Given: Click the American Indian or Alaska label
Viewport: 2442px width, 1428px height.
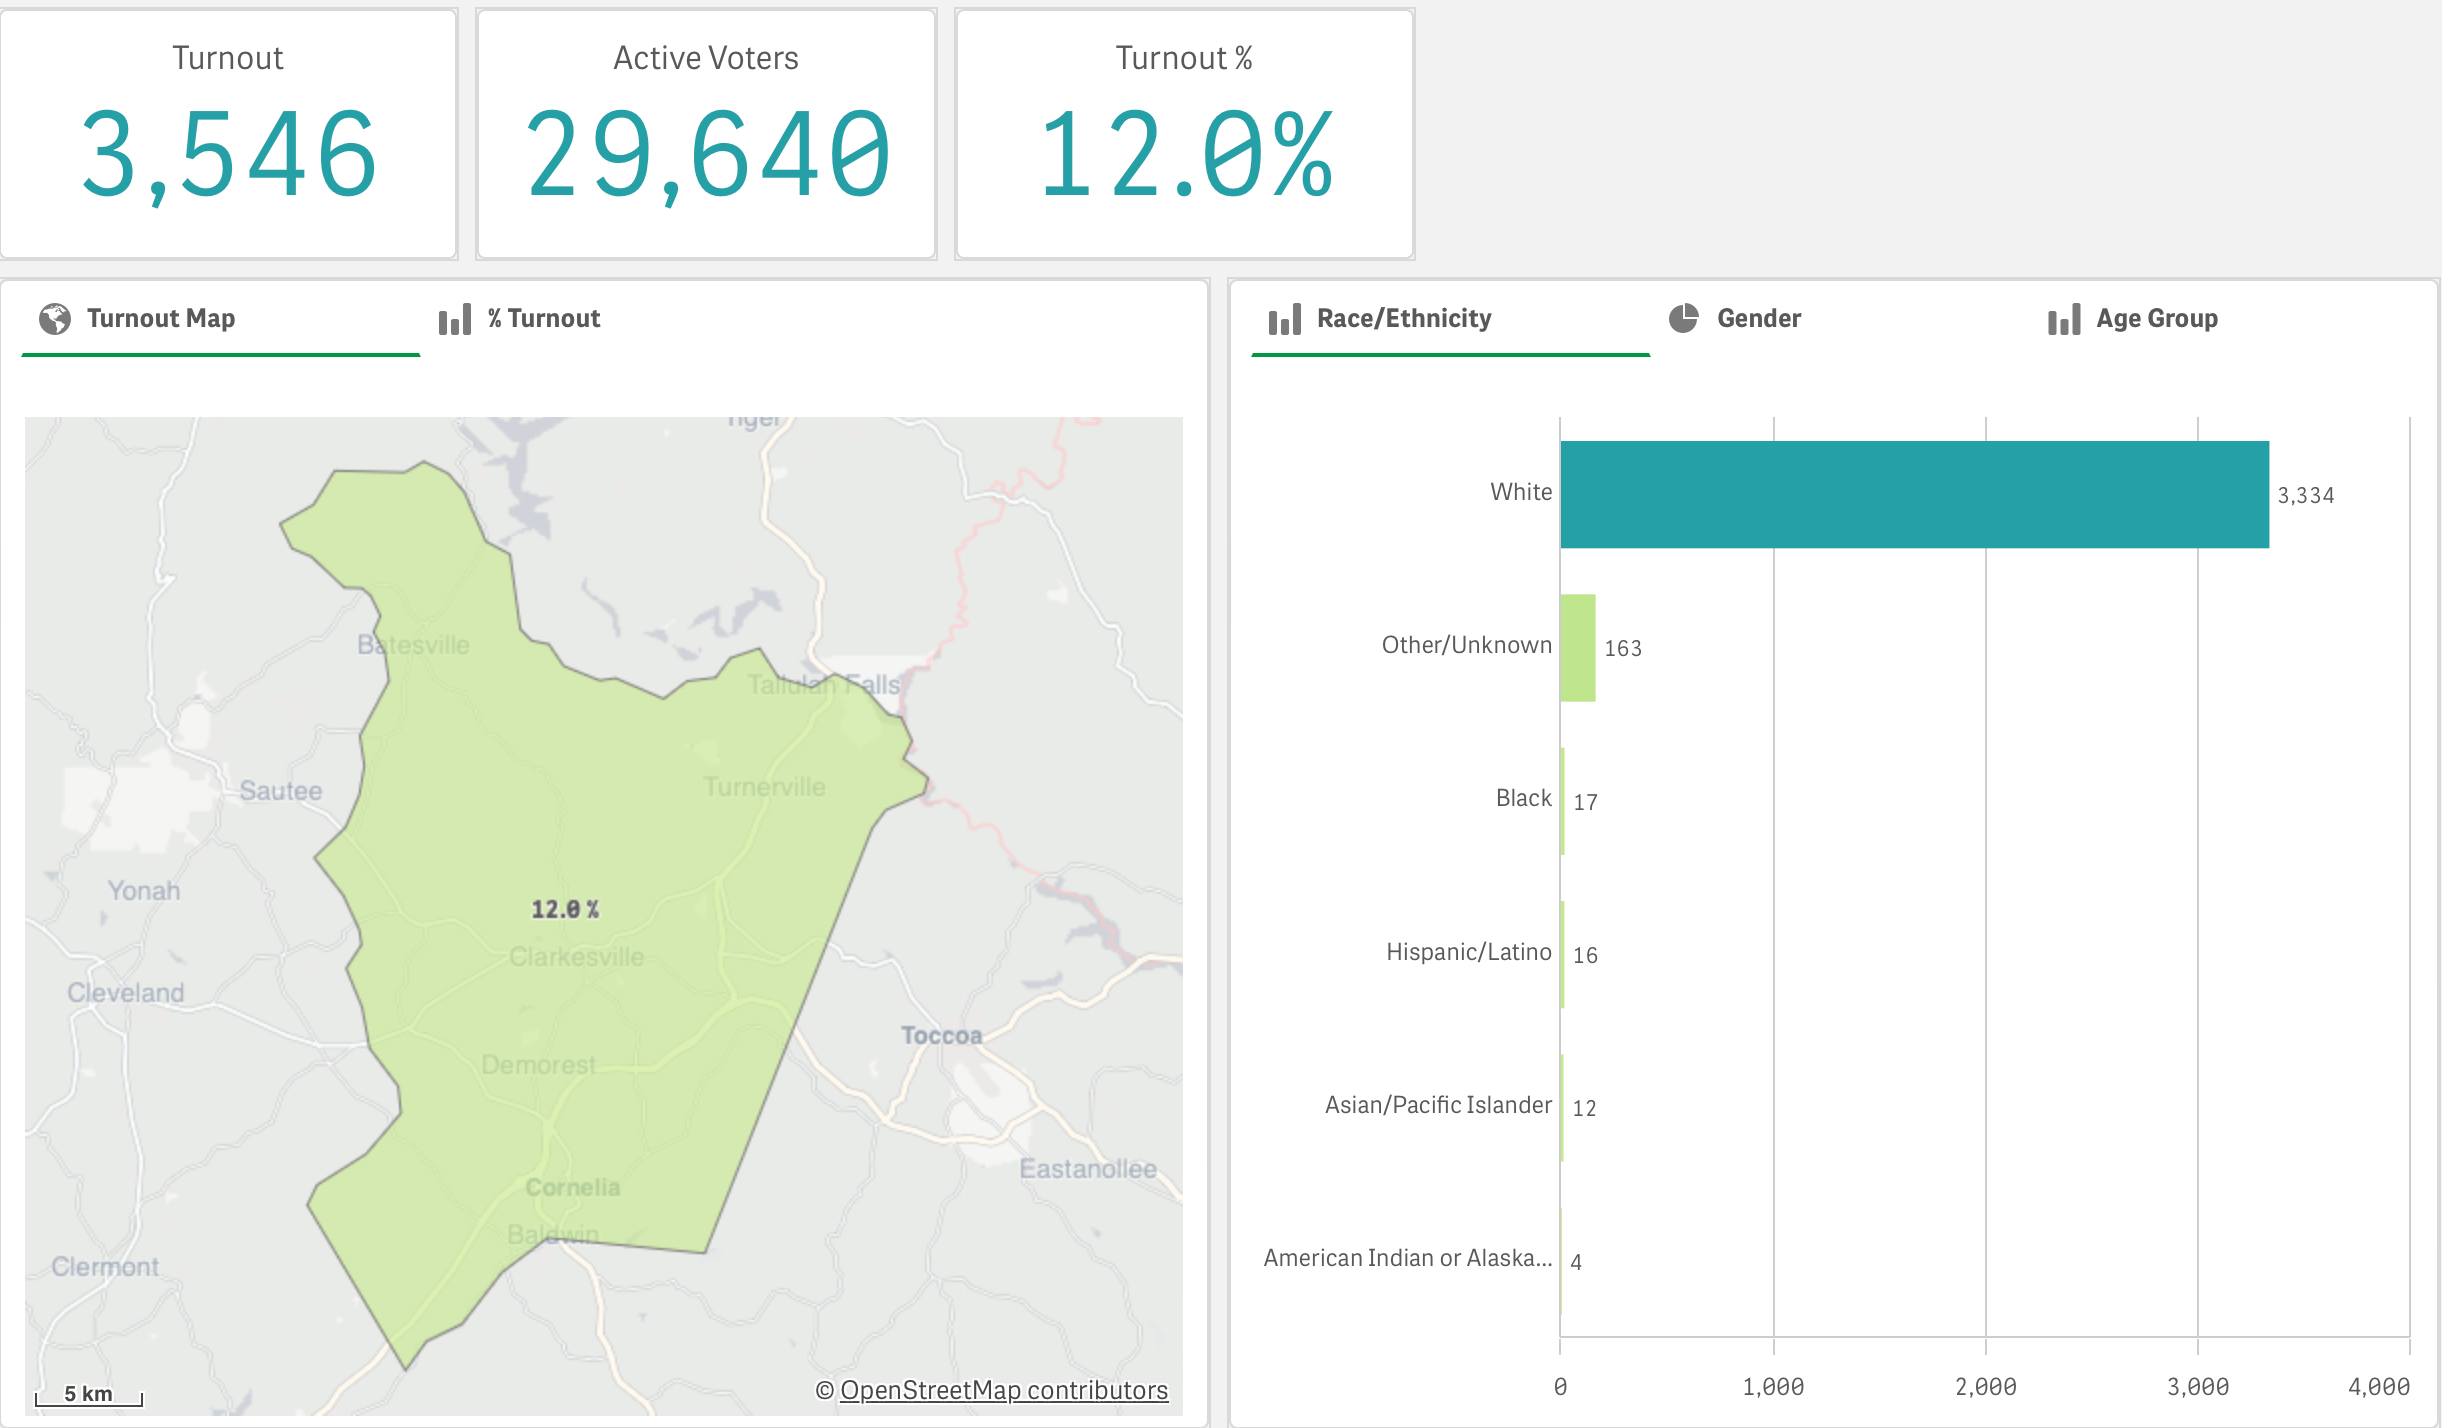Looking at the screenshot, I should [x=1407, y=1258].
